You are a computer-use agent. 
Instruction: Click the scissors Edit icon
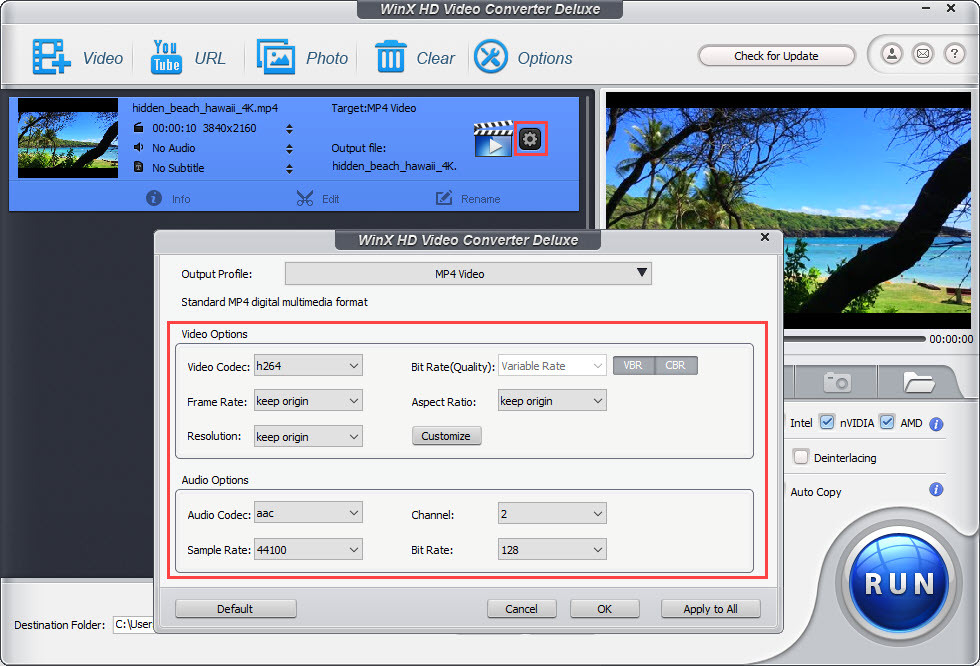305,199
